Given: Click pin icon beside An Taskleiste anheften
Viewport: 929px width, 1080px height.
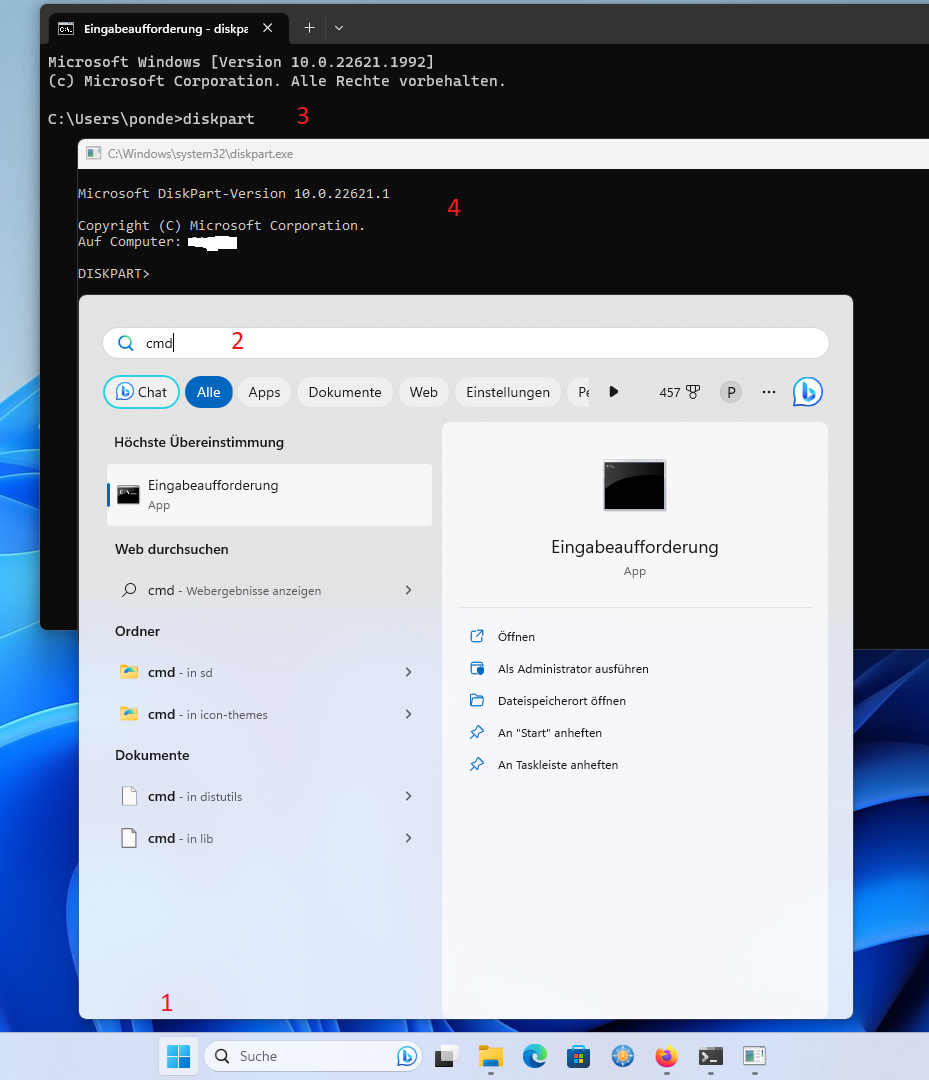Looking at the screenshot, I should pyautogui.click(x=477, y=765).
